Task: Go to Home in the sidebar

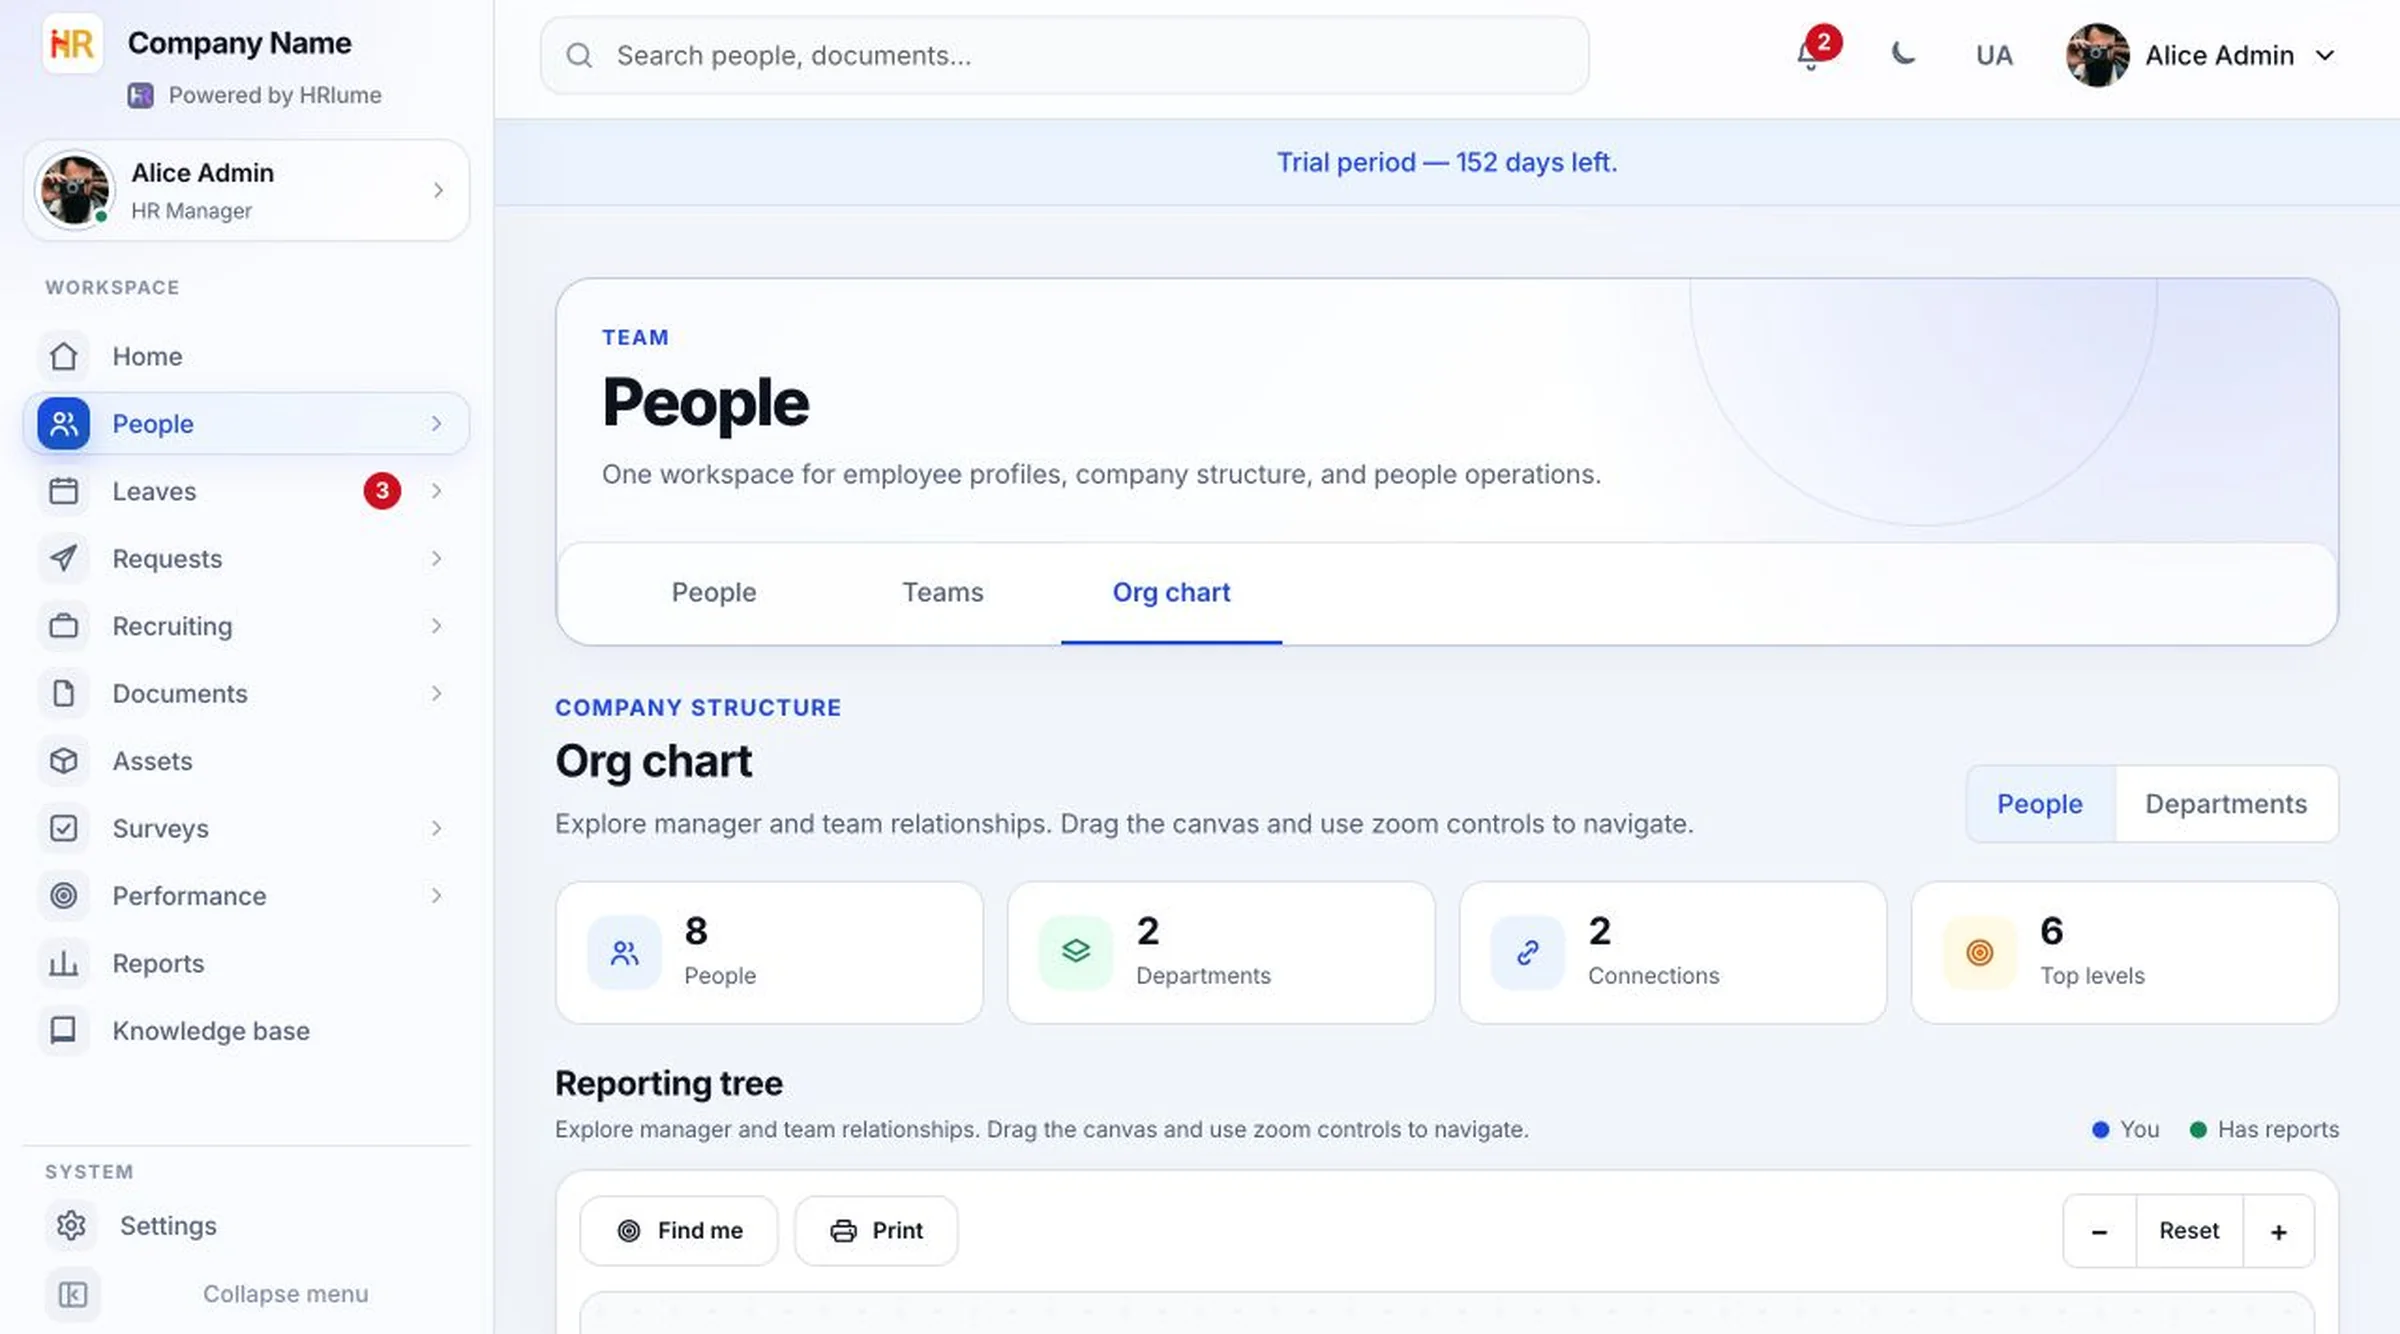Action: [246, 356]
